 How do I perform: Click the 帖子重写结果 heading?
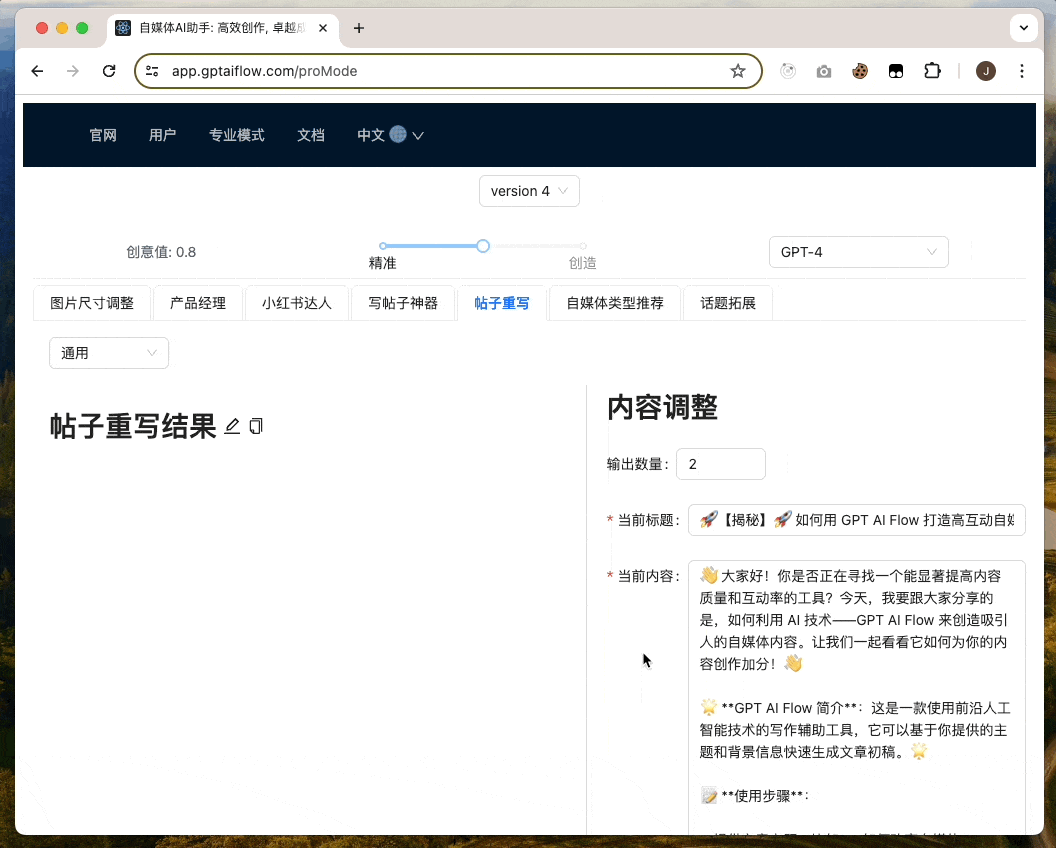[x=133, y=427]
